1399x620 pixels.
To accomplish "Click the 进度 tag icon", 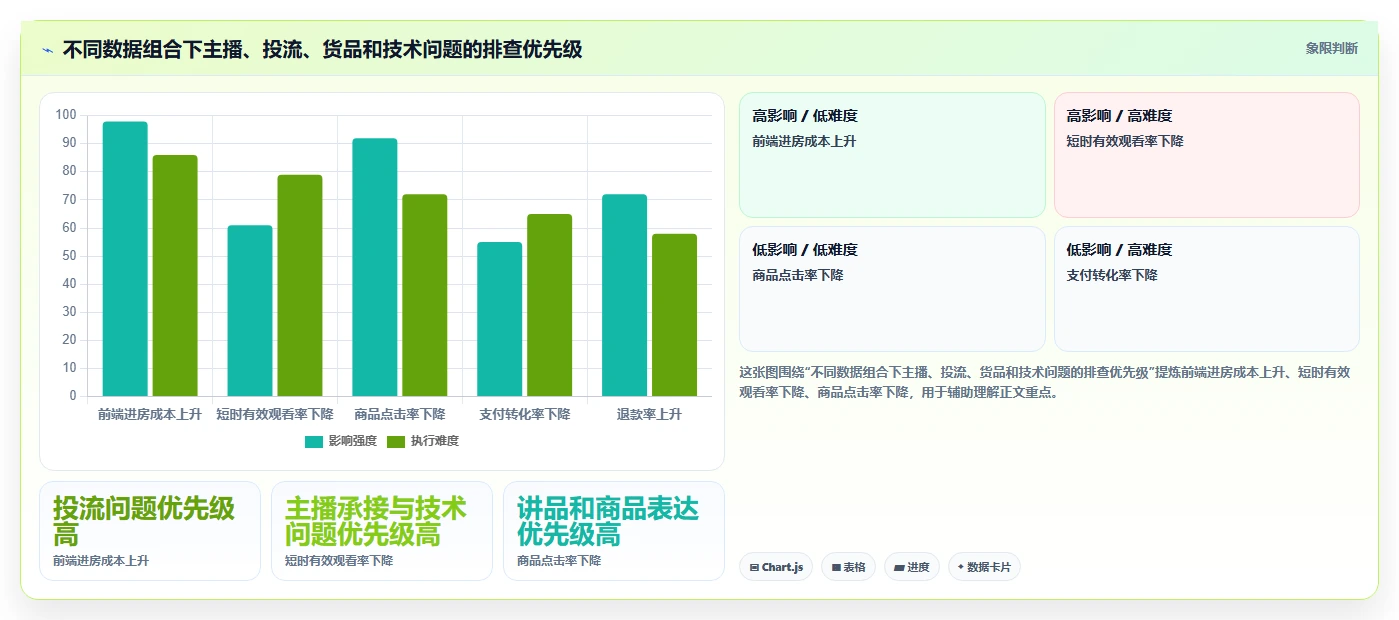I will tap(899, 568).
